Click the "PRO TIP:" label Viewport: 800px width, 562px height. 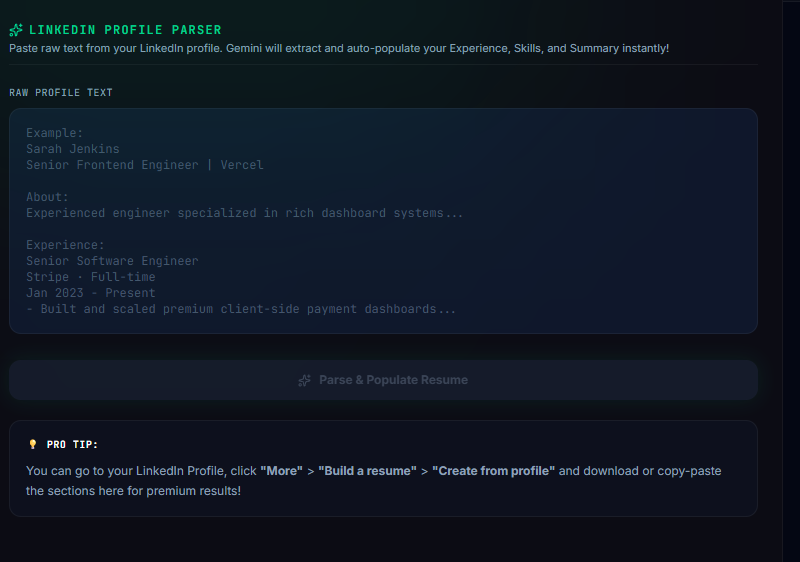tap(72, 445)
